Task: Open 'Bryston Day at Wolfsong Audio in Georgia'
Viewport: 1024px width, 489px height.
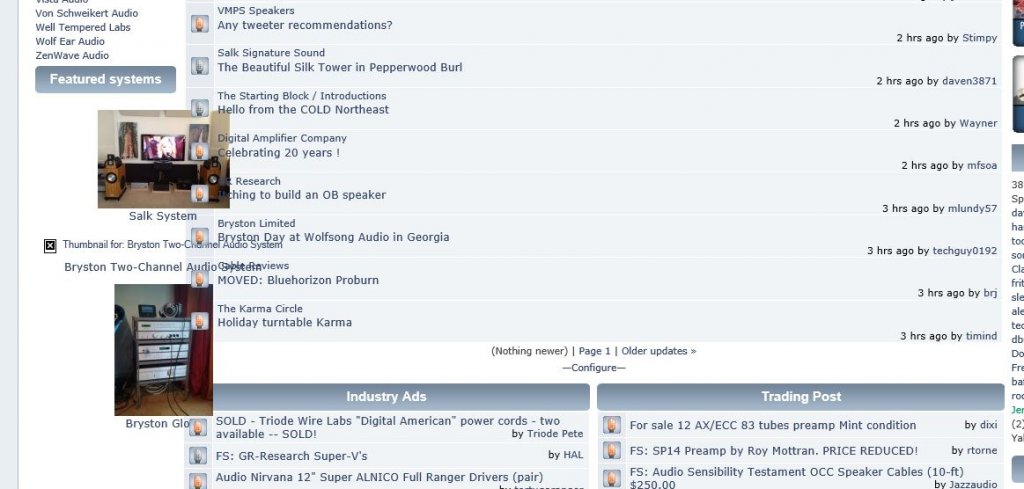Action: point(333,237)
